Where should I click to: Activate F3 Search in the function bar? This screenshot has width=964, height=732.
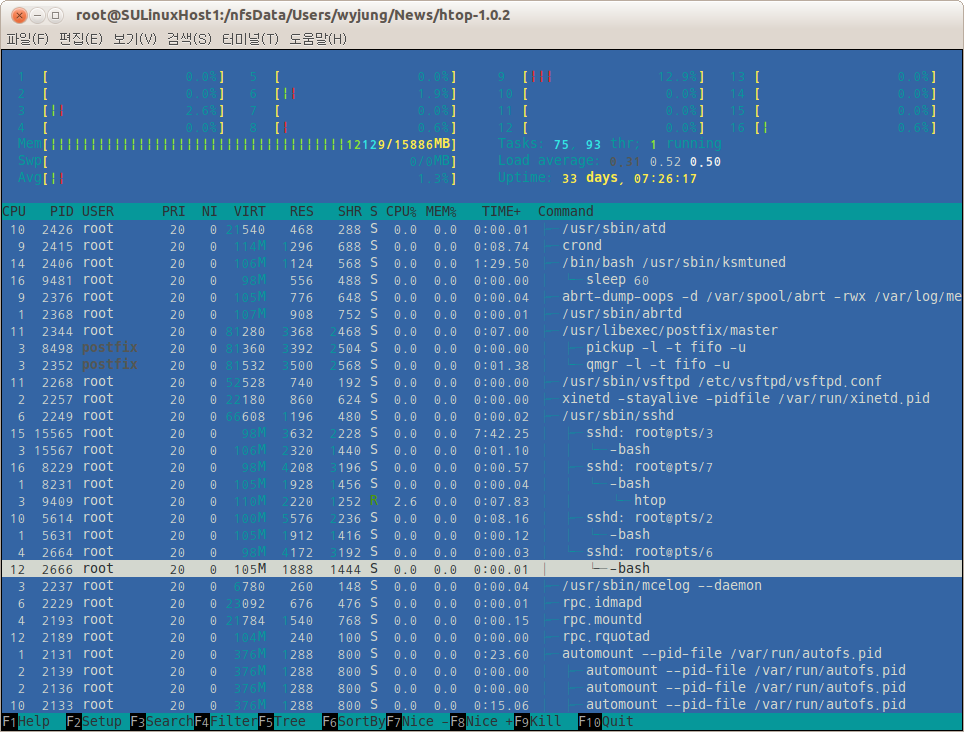pyautogui.click(x=162, y=721)
